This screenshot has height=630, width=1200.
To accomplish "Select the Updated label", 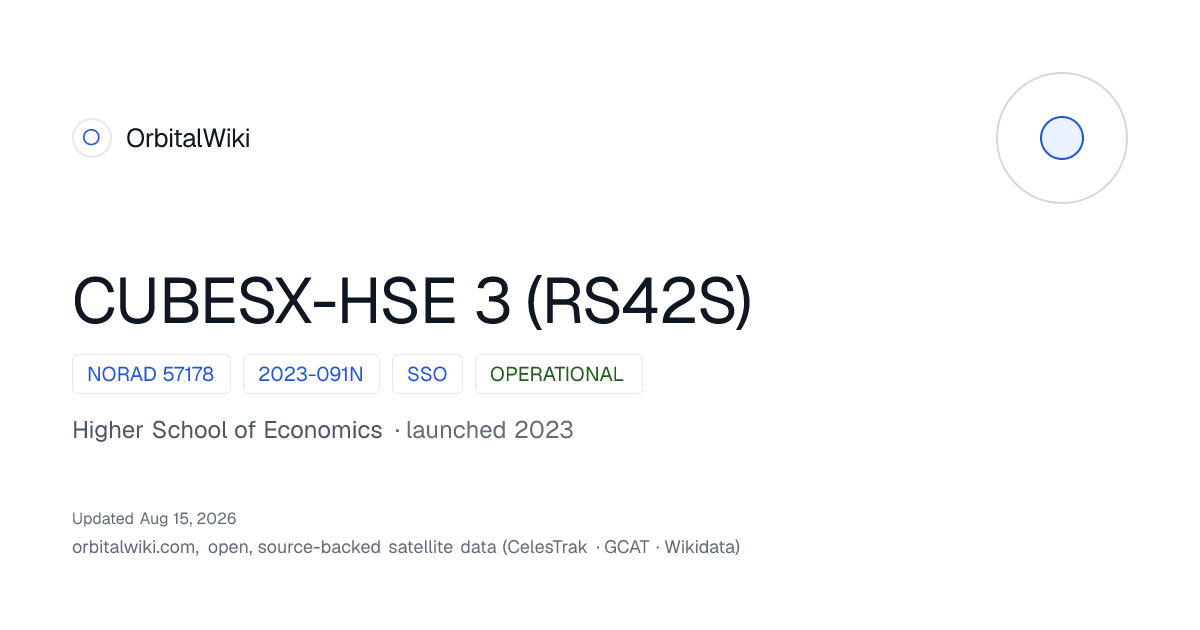I will 103,518.
